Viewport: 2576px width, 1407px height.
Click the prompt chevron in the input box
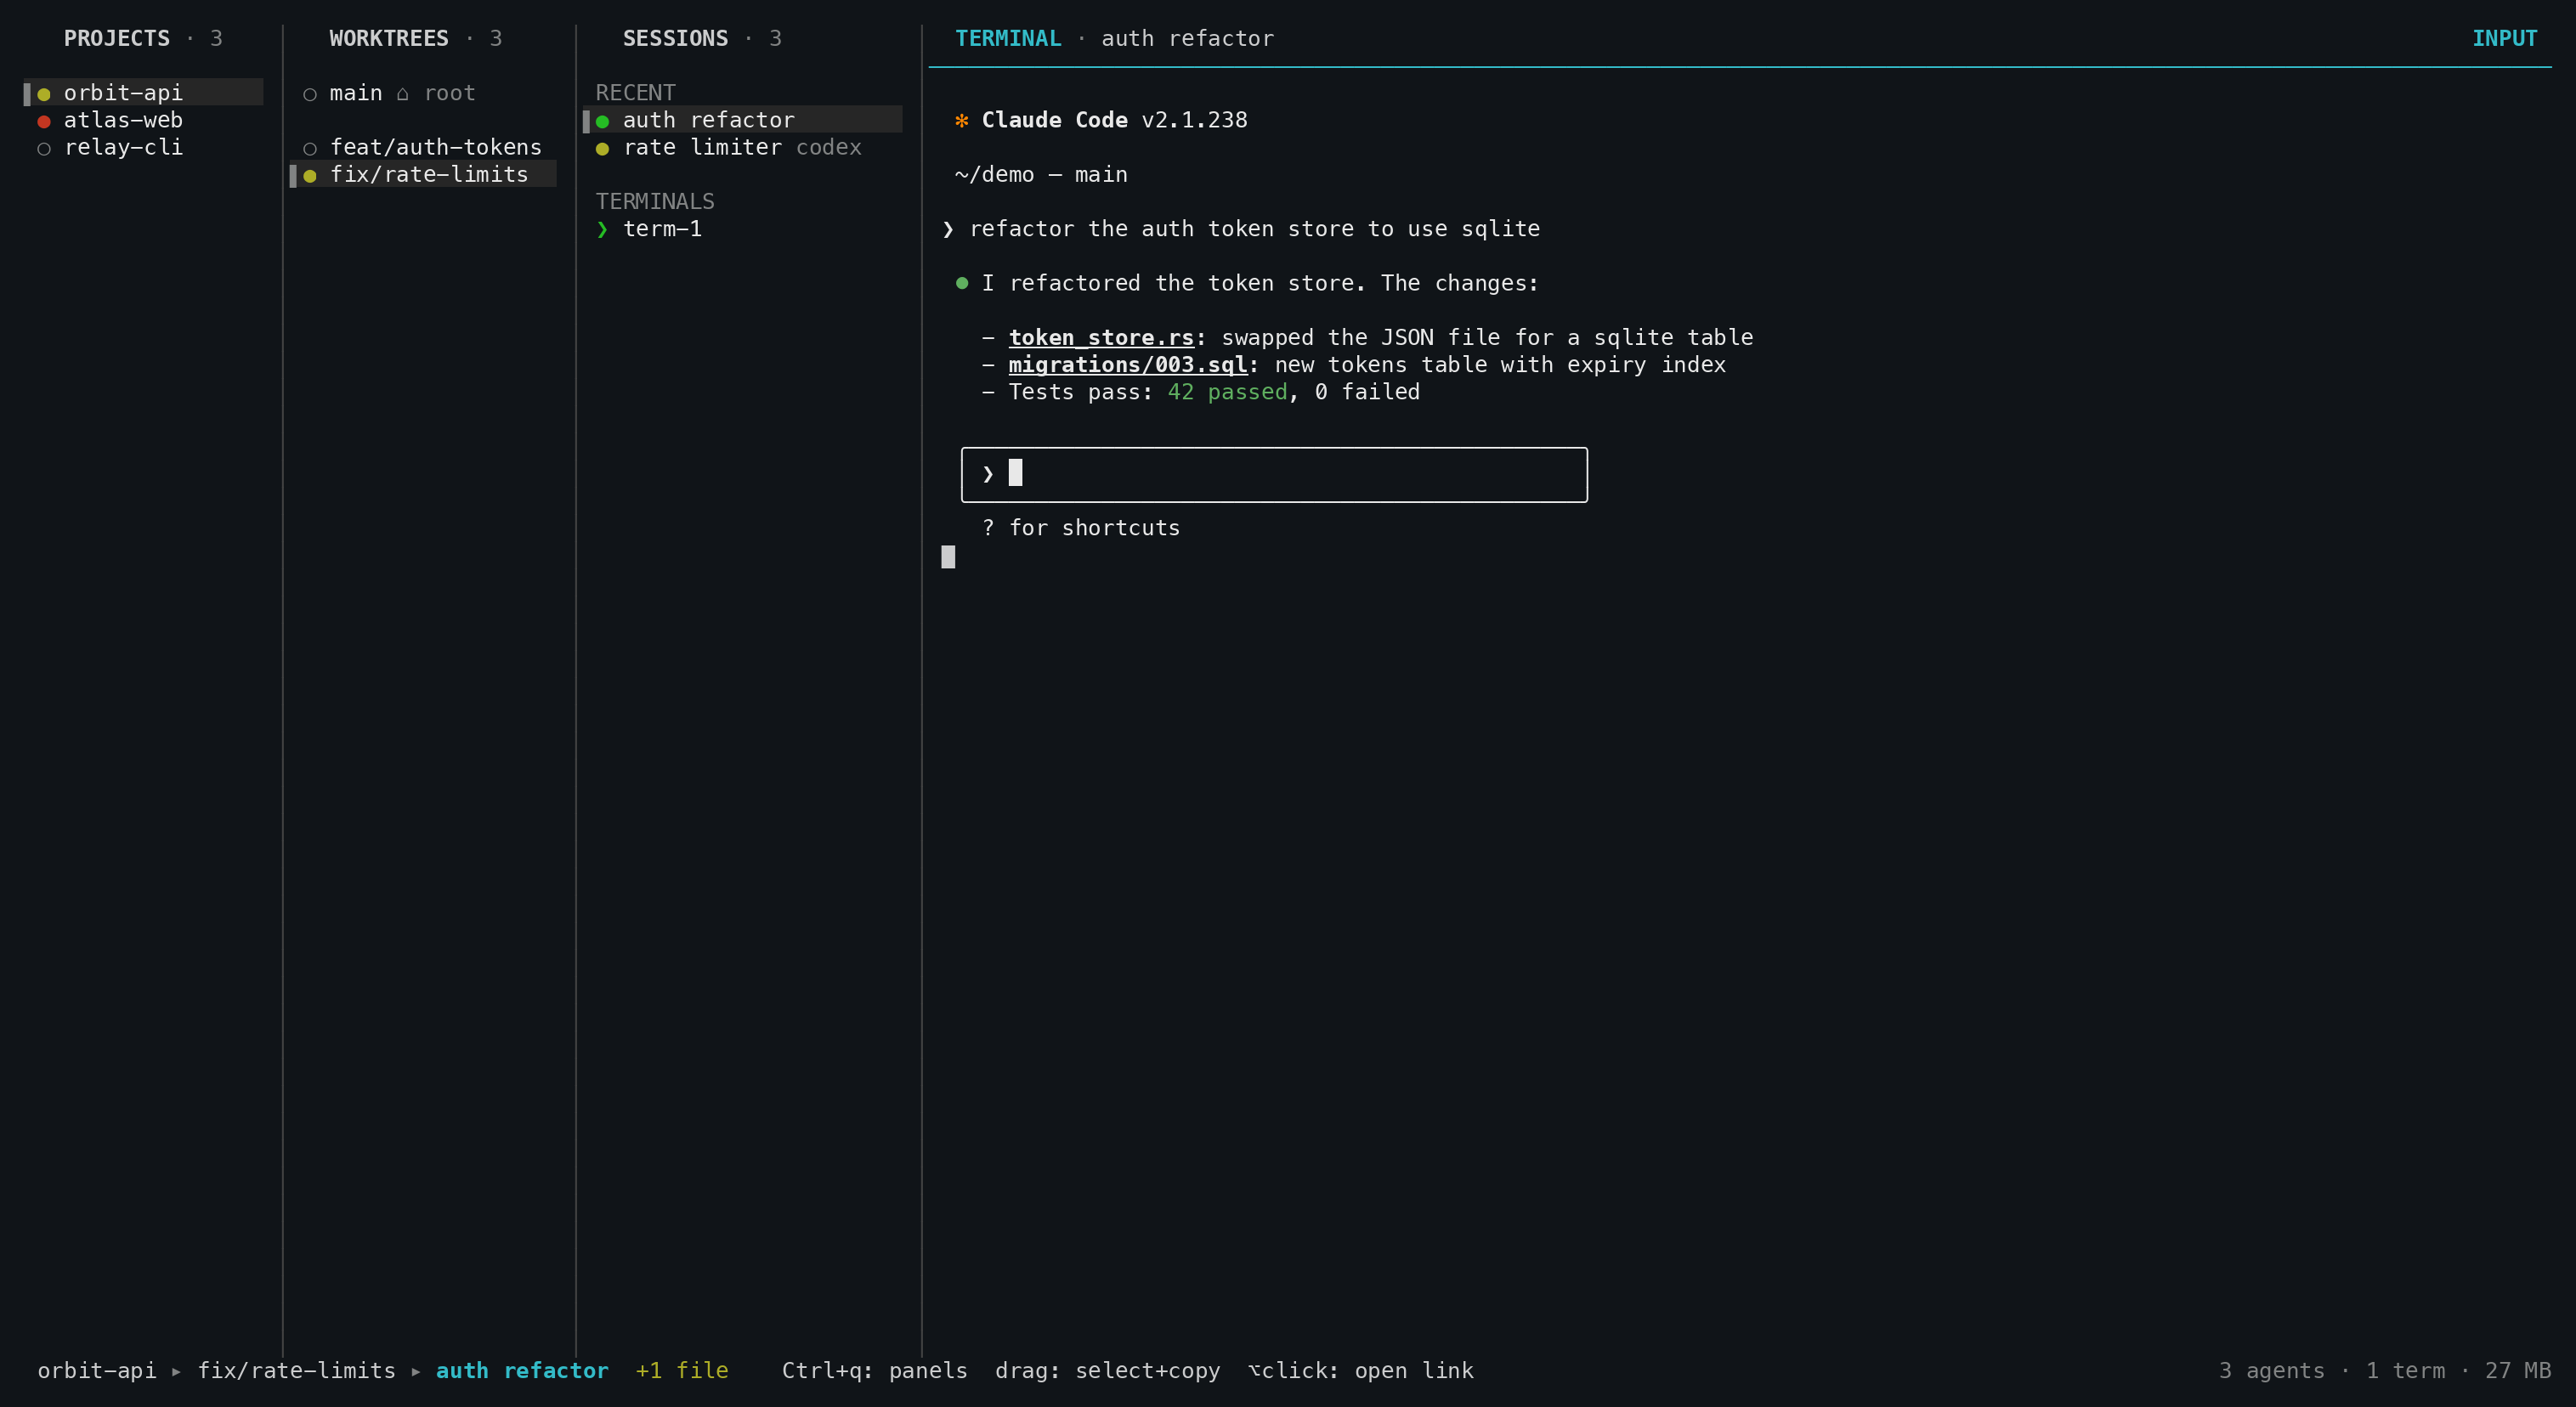988,474
